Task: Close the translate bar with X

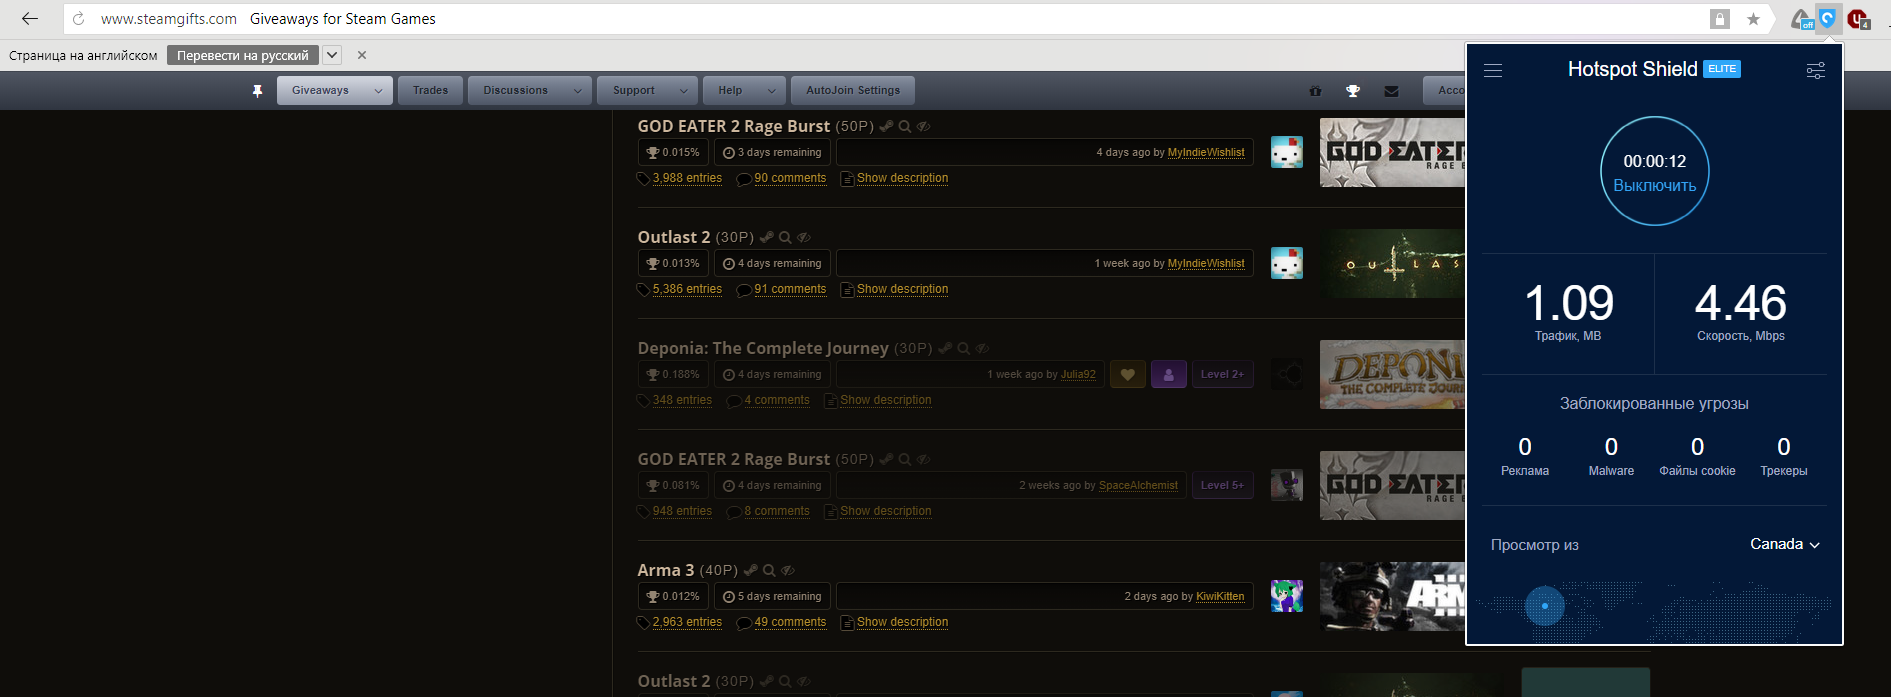Action: tap(362, 55)
